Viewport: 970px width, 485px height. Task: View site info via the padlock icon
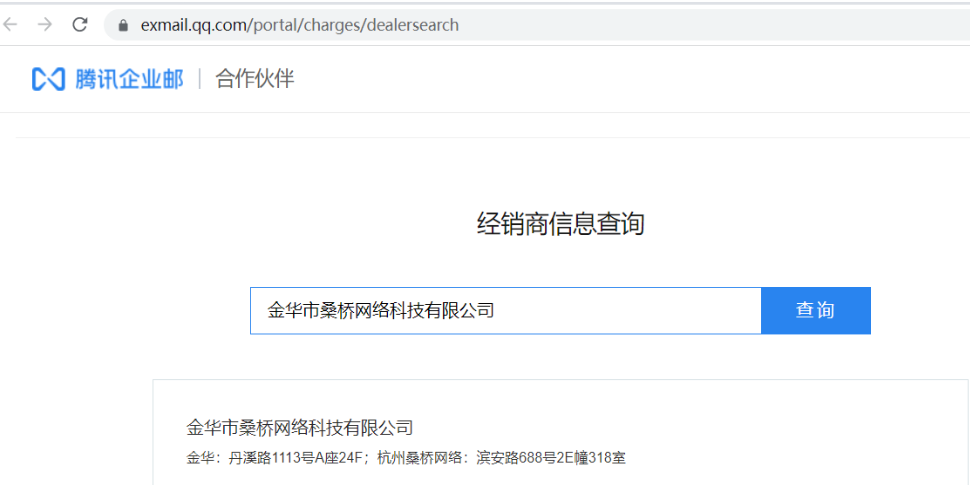123,25
